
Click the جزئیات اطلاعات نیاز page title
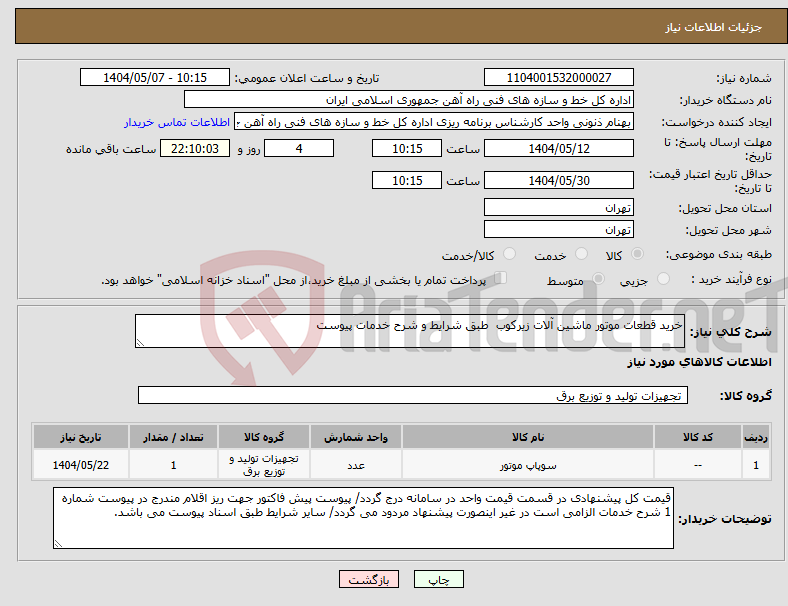[714, 27]
